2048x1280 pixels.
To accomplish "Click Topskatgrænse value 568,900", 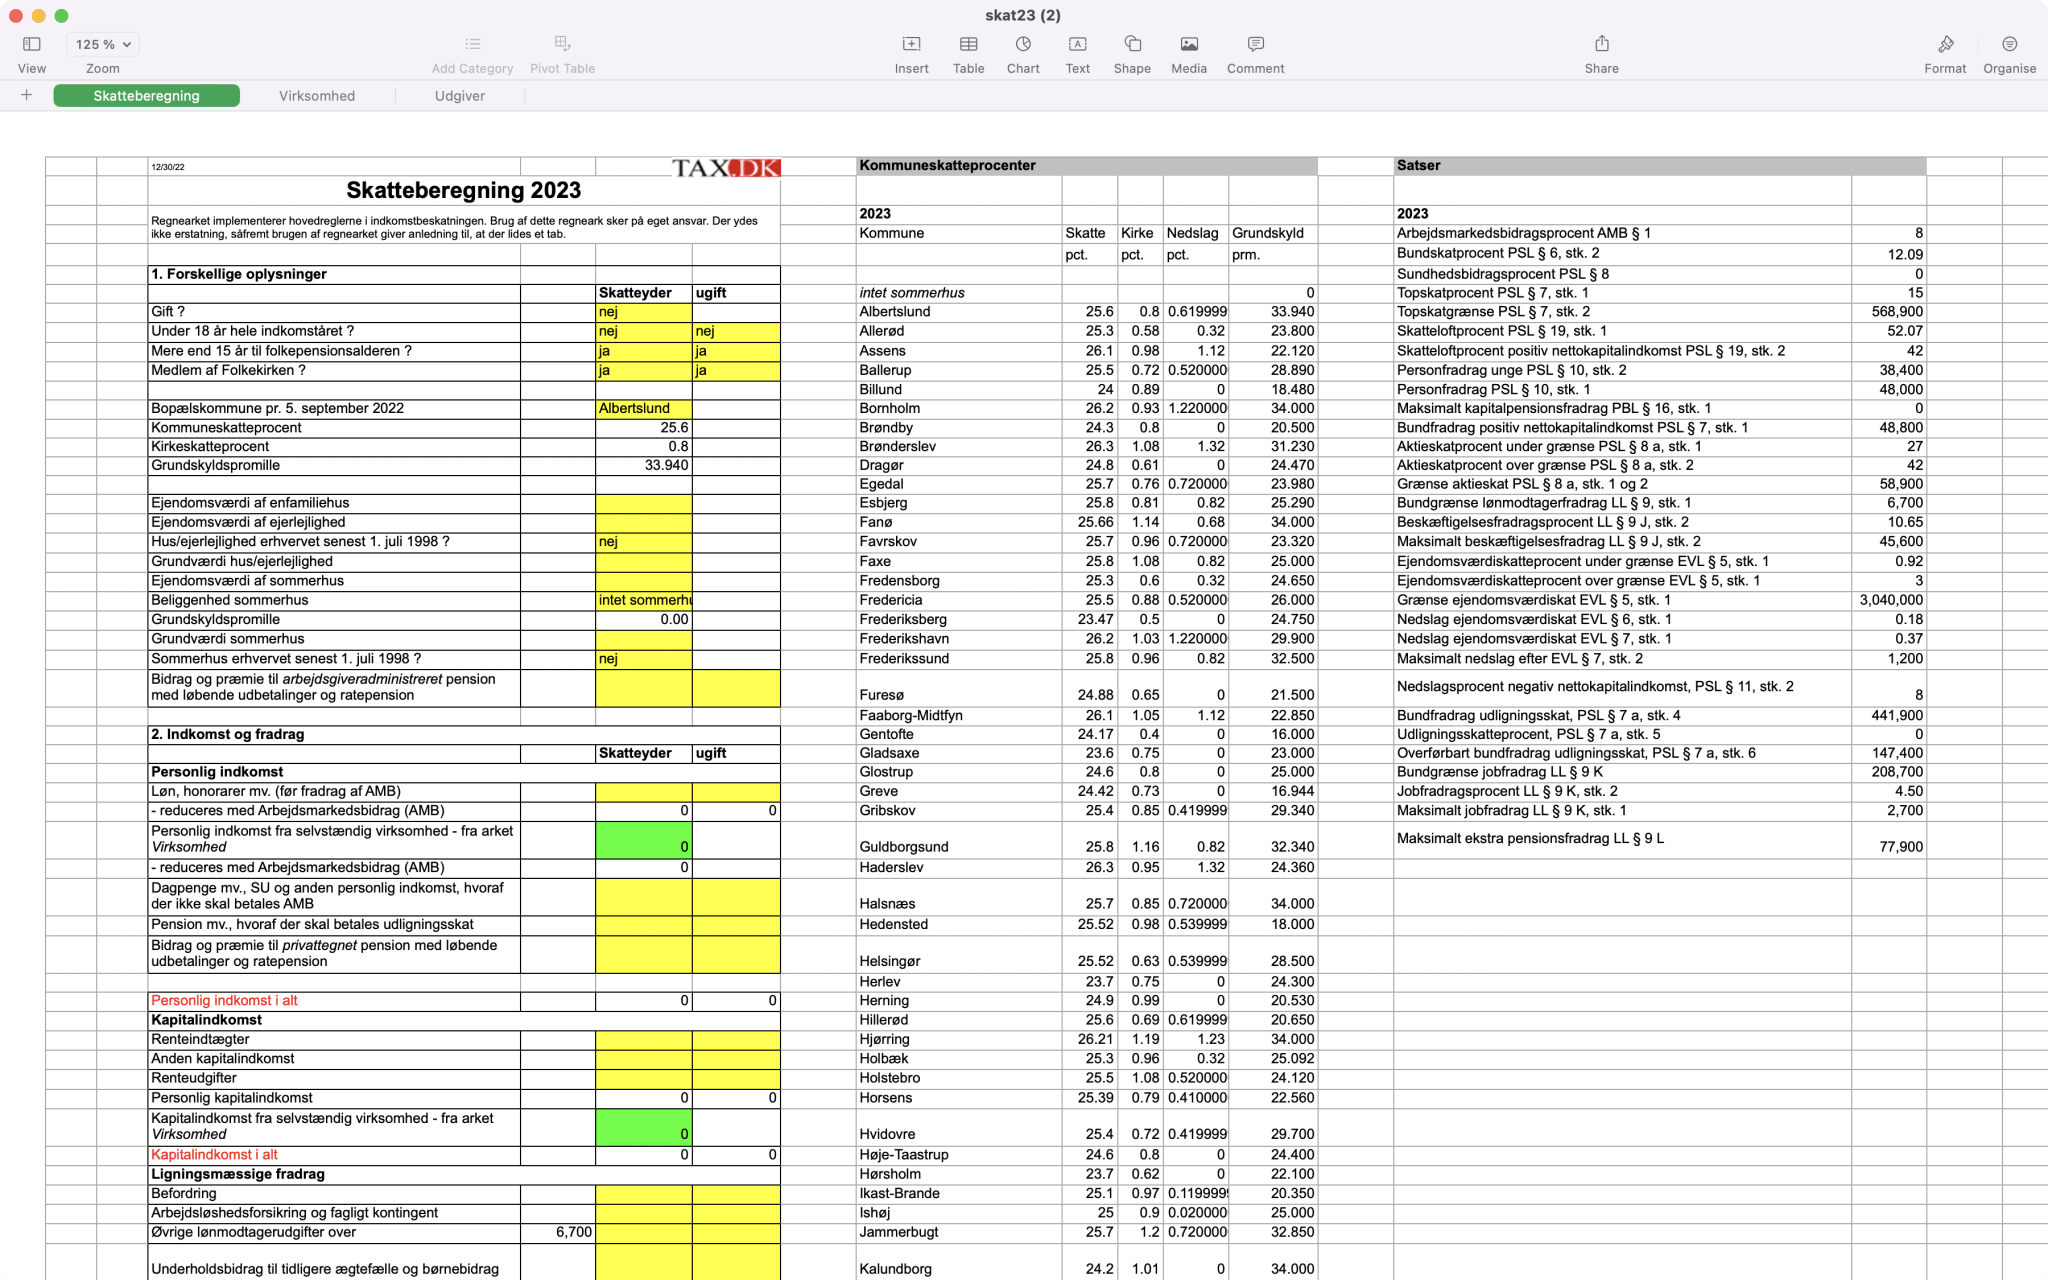I will click(x=1888, y=312).
